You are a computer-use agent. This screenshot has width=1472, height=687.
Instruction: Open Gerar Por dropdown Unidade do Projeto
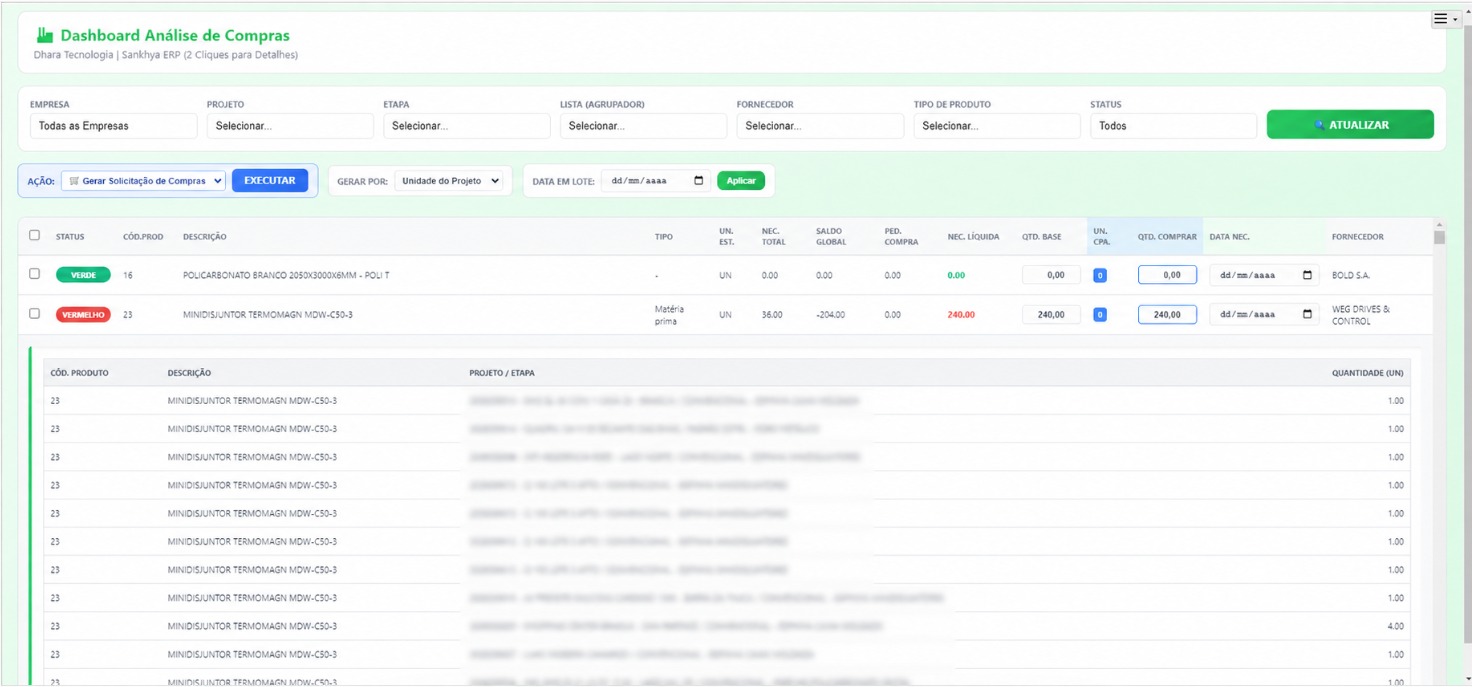449,181
